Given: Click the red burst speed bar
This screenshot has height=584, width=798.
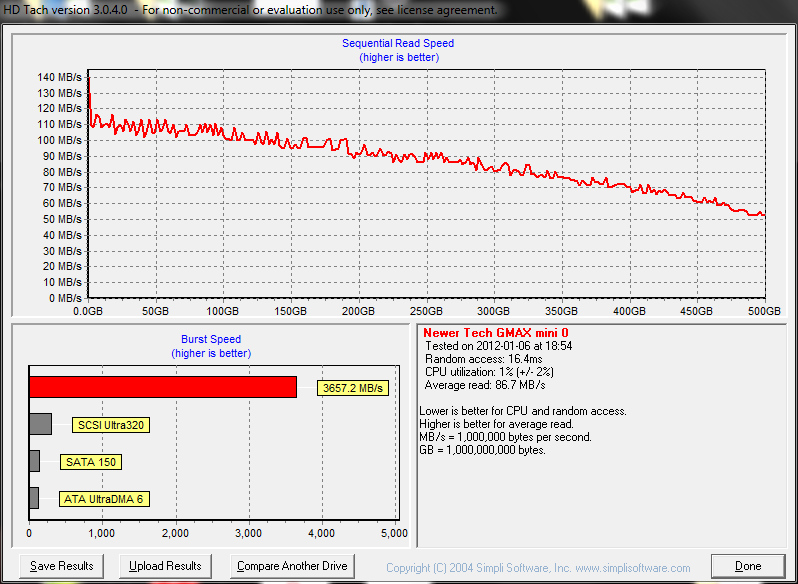Looking at the screenshot, I should click(162, 387).
